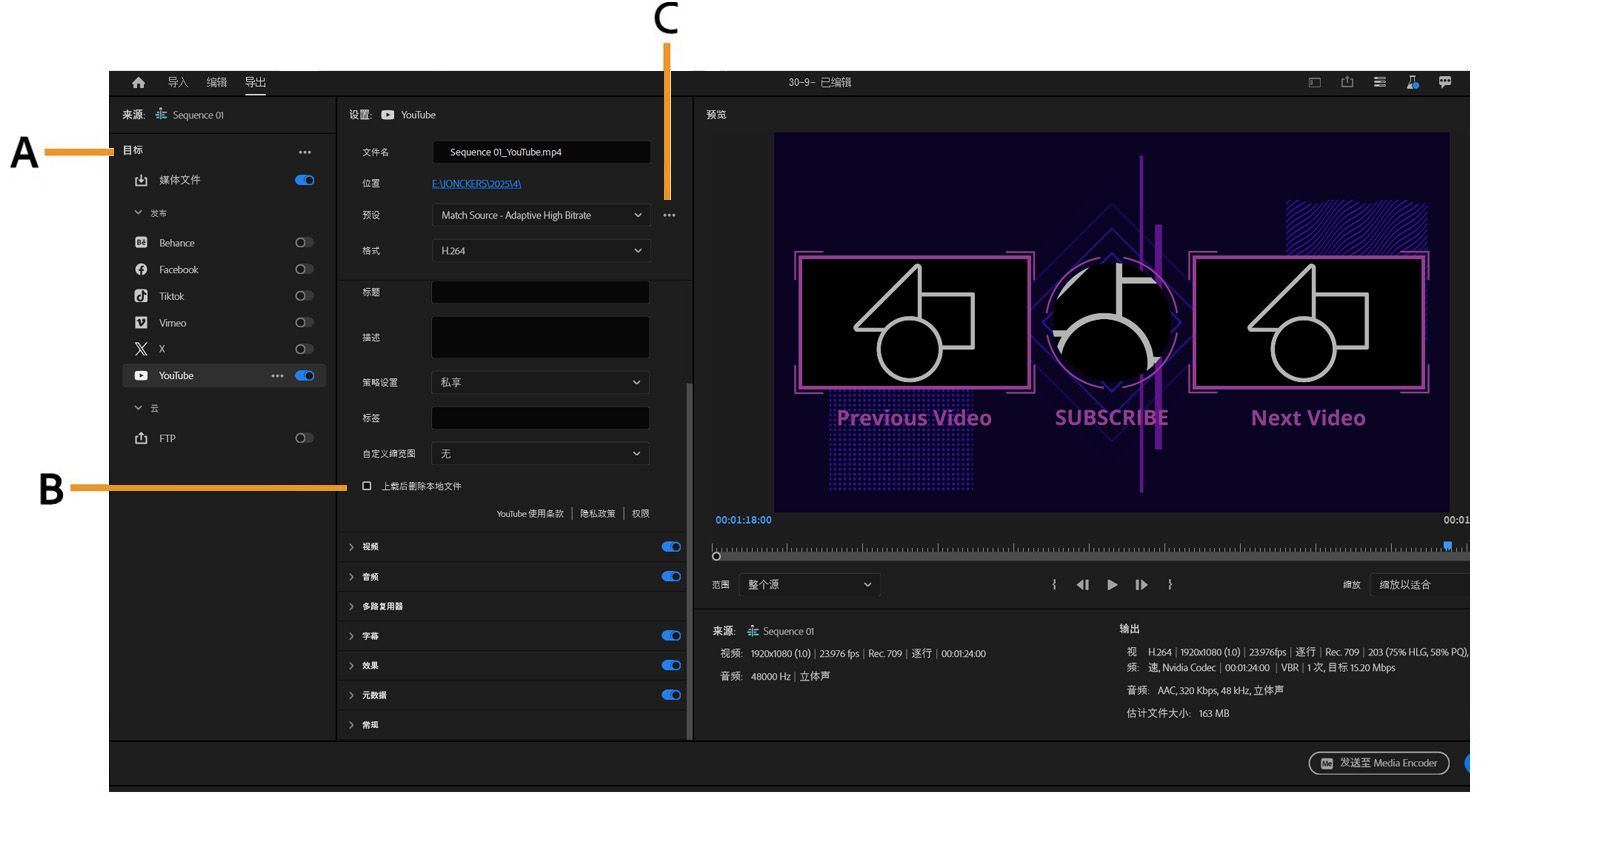Turn off the YouTube destination toggle

pos(305,376)
